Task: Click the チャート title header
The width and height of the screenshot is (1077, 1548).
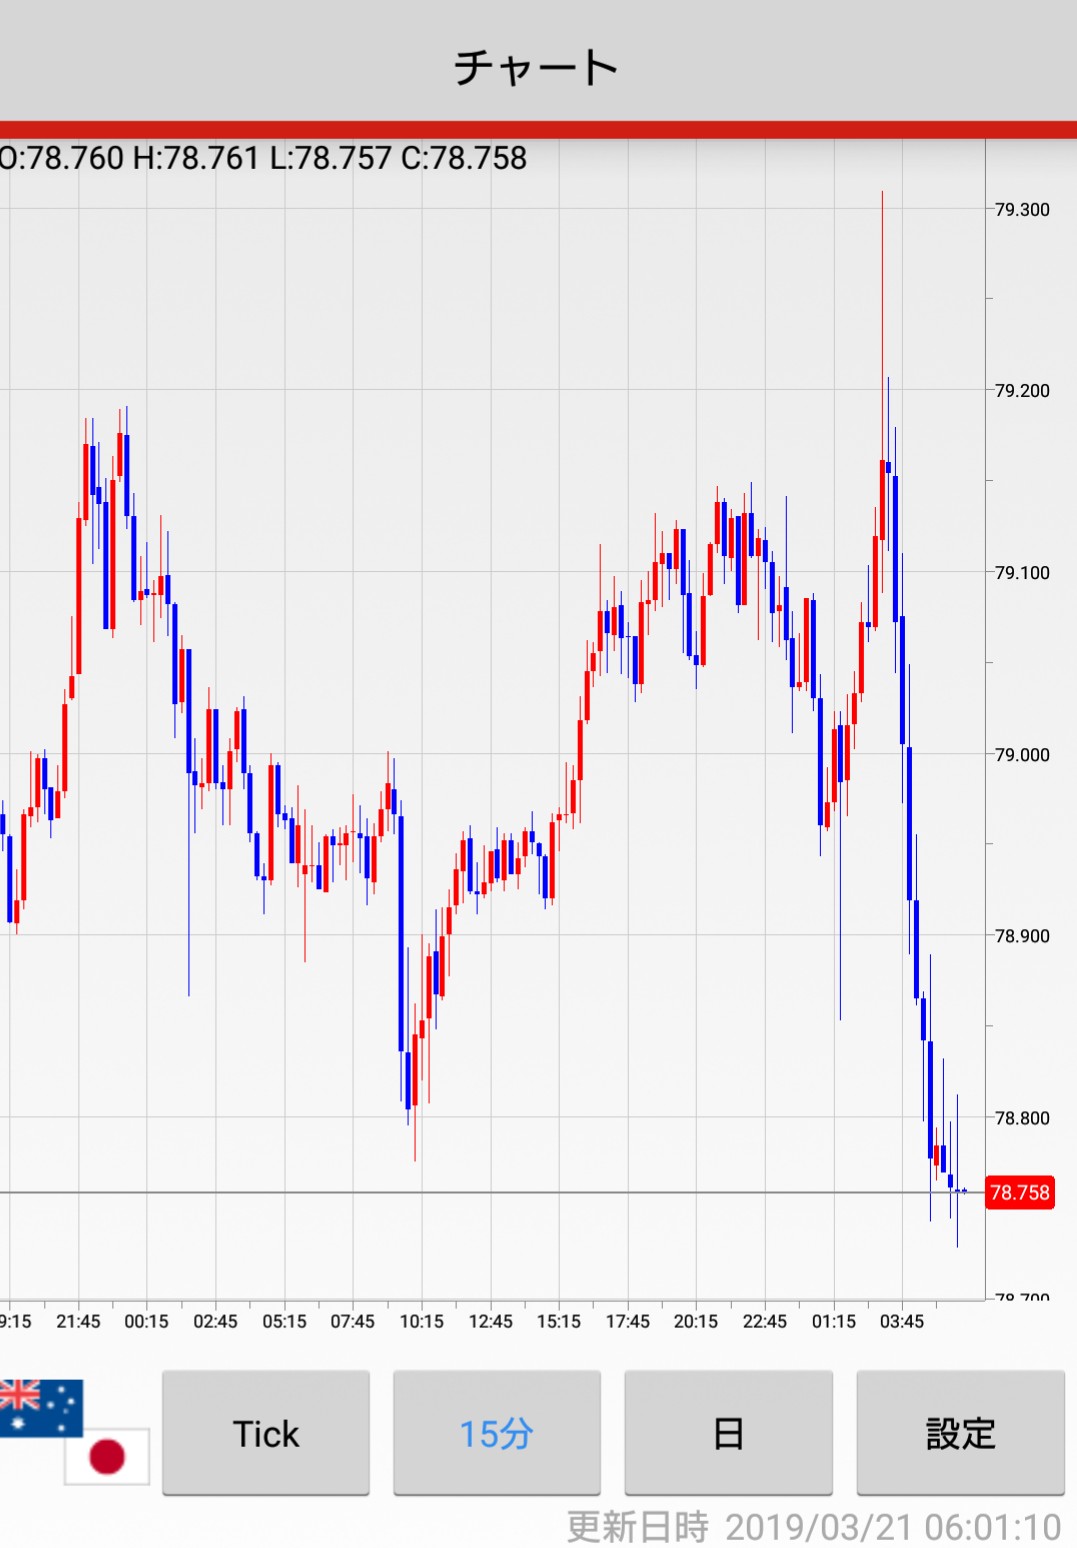Action: [x=537, y=67]
